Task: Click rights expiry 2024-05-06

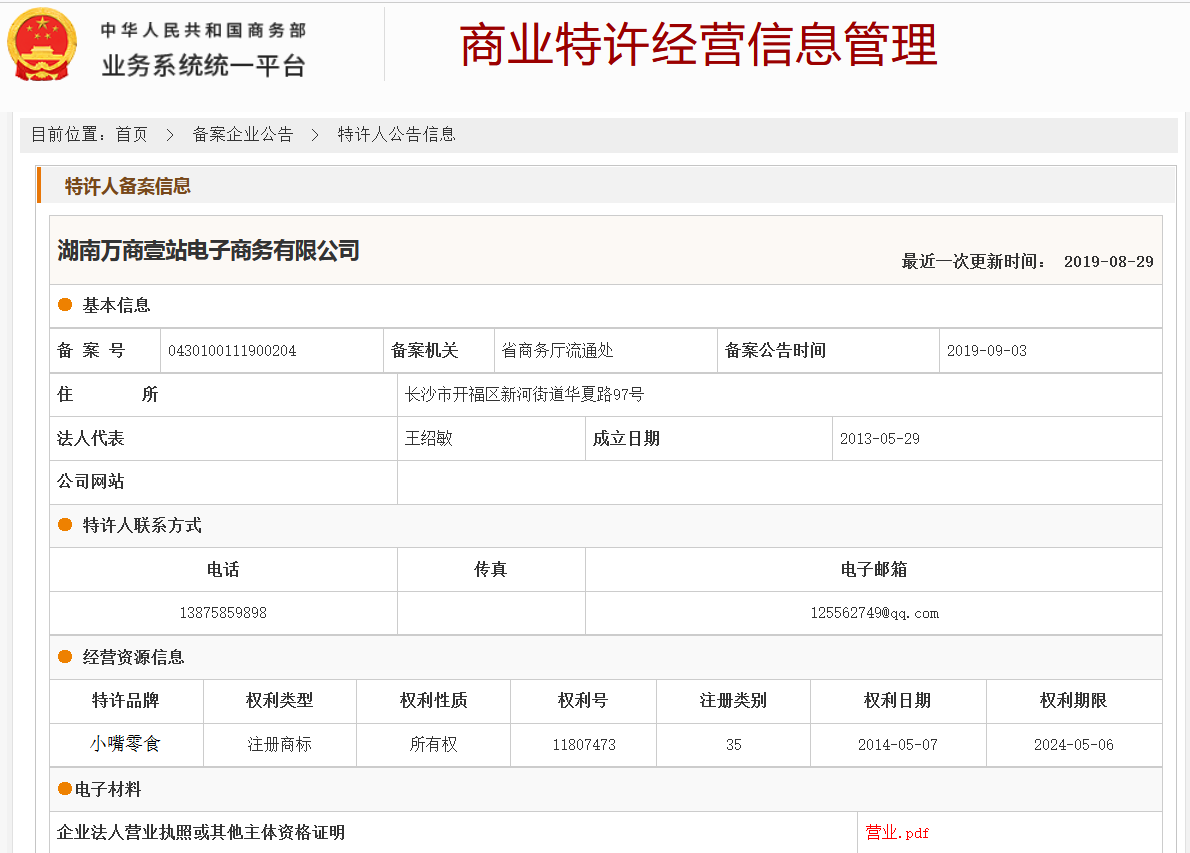Action: pos(1074,745)
